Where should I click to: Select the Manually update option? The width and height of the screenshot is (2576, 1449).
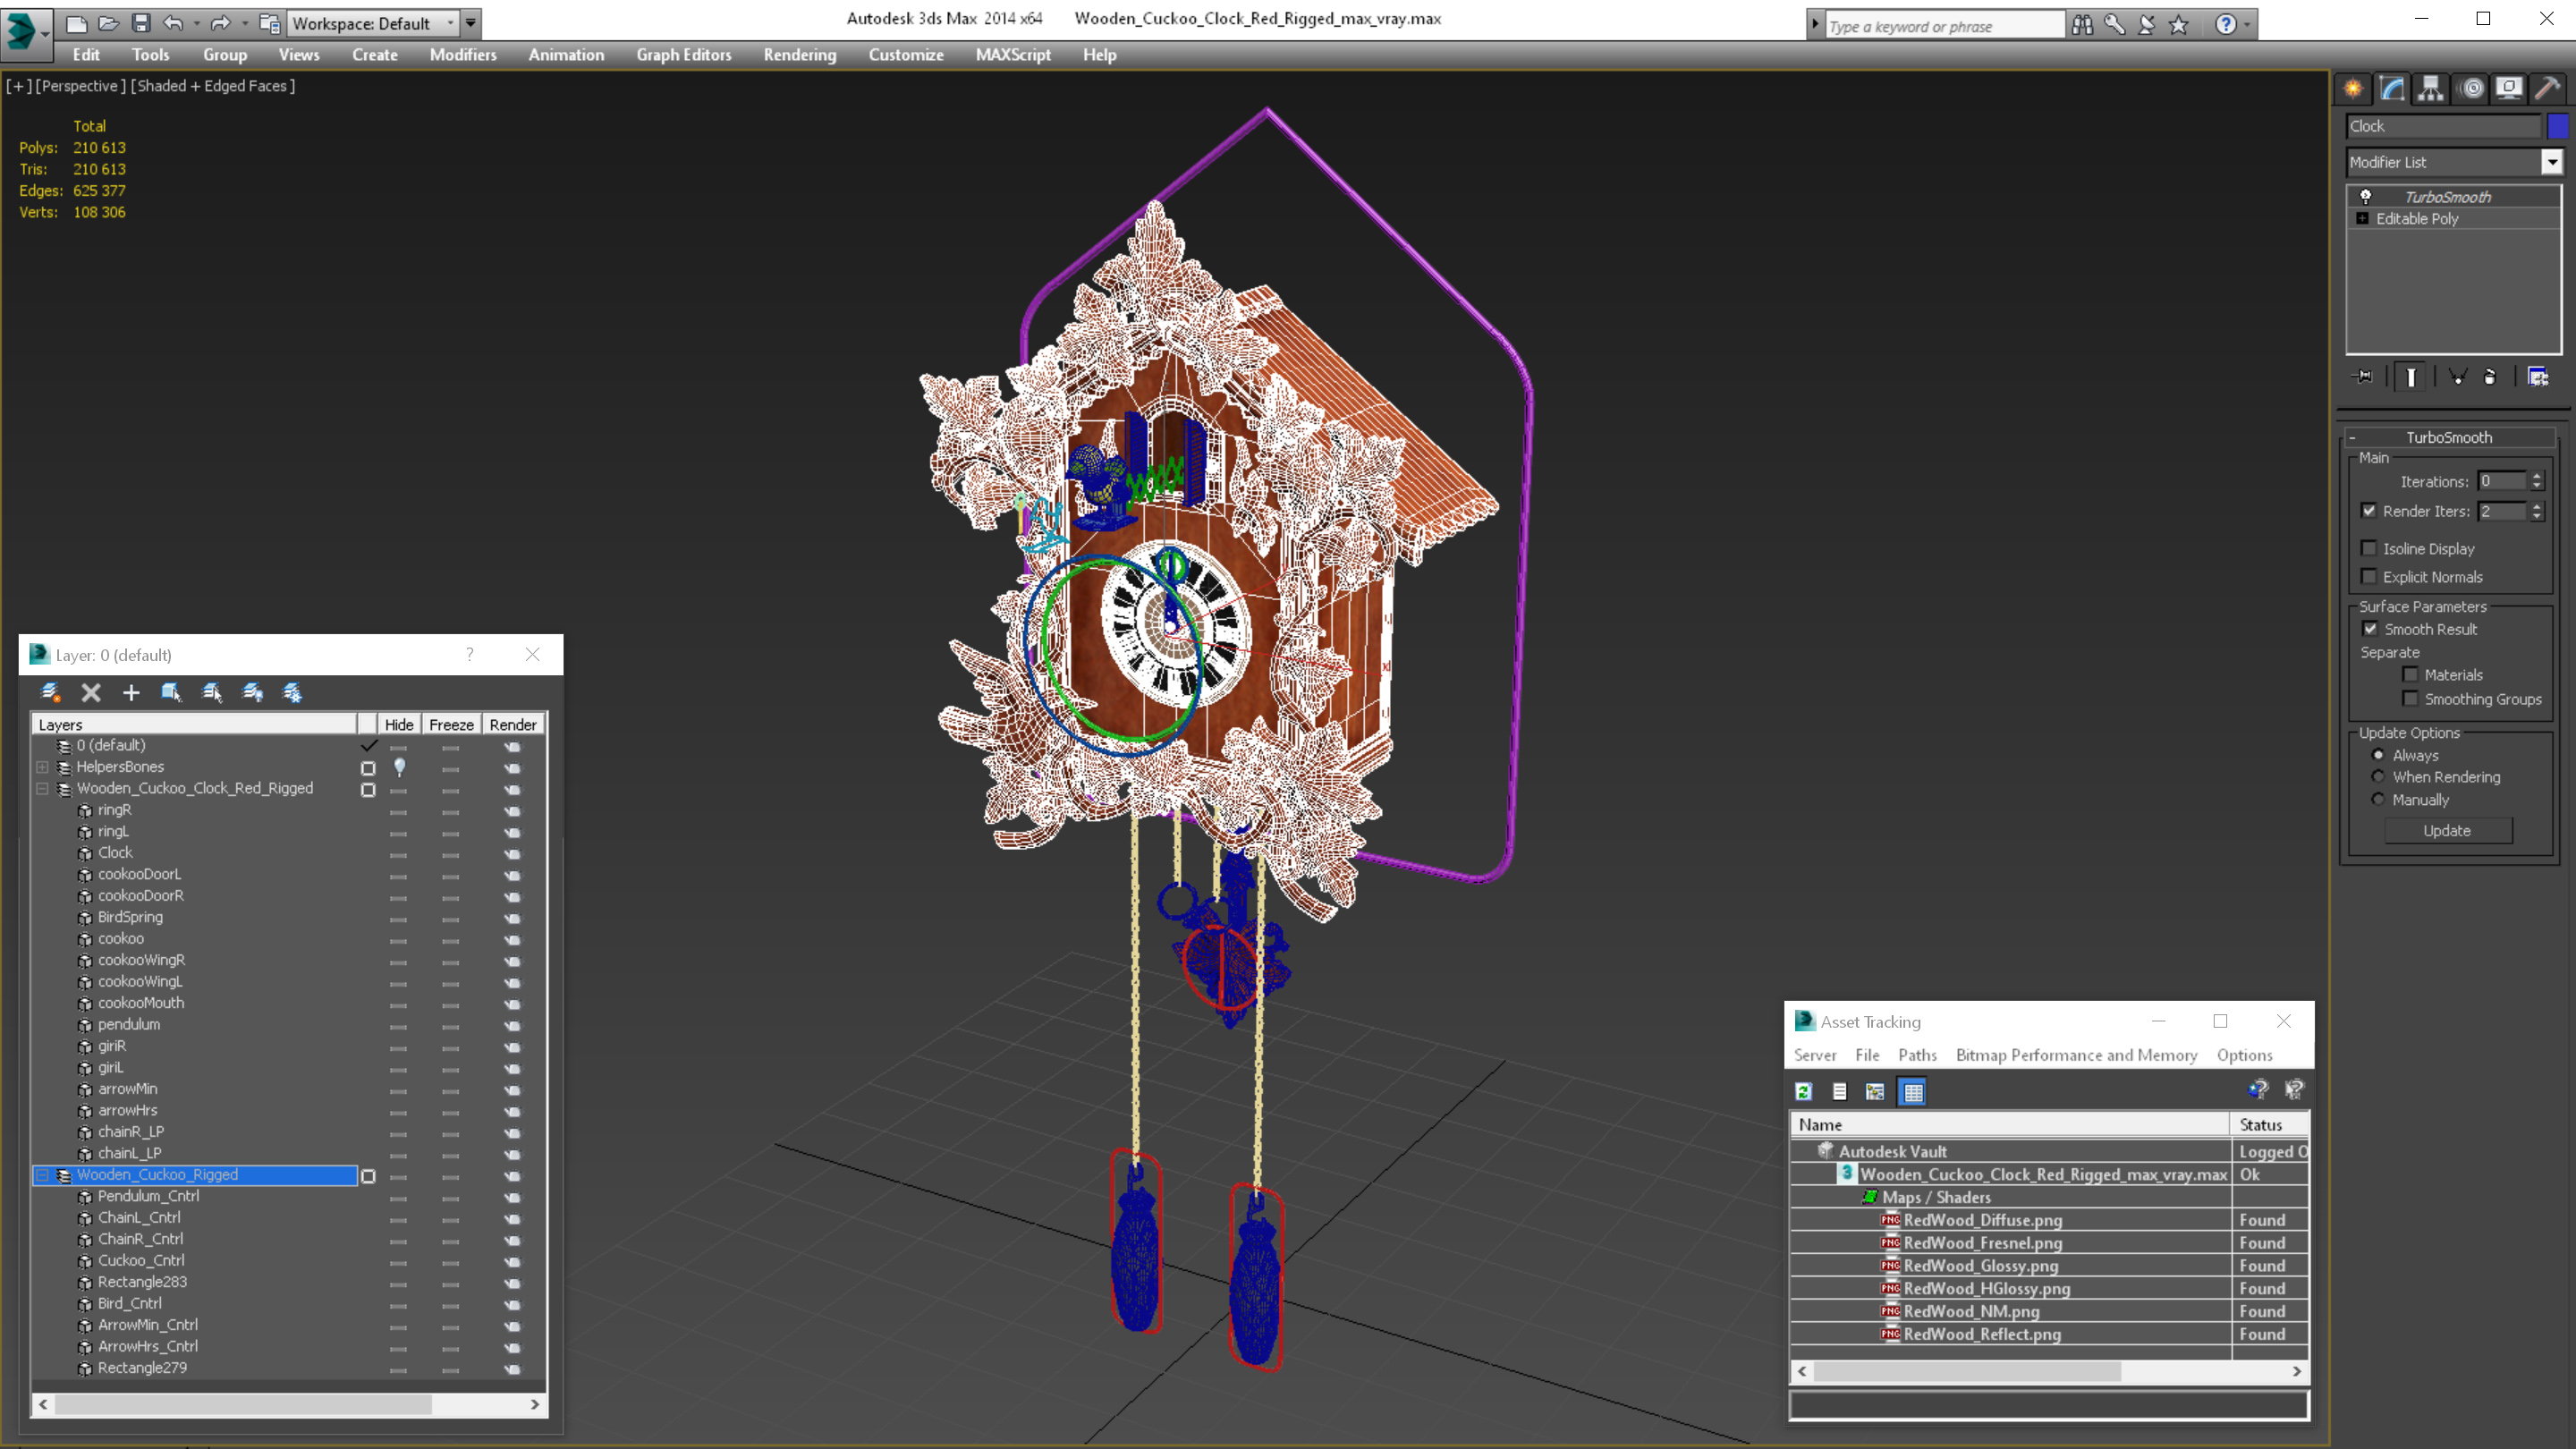[x=2378, y=799]
